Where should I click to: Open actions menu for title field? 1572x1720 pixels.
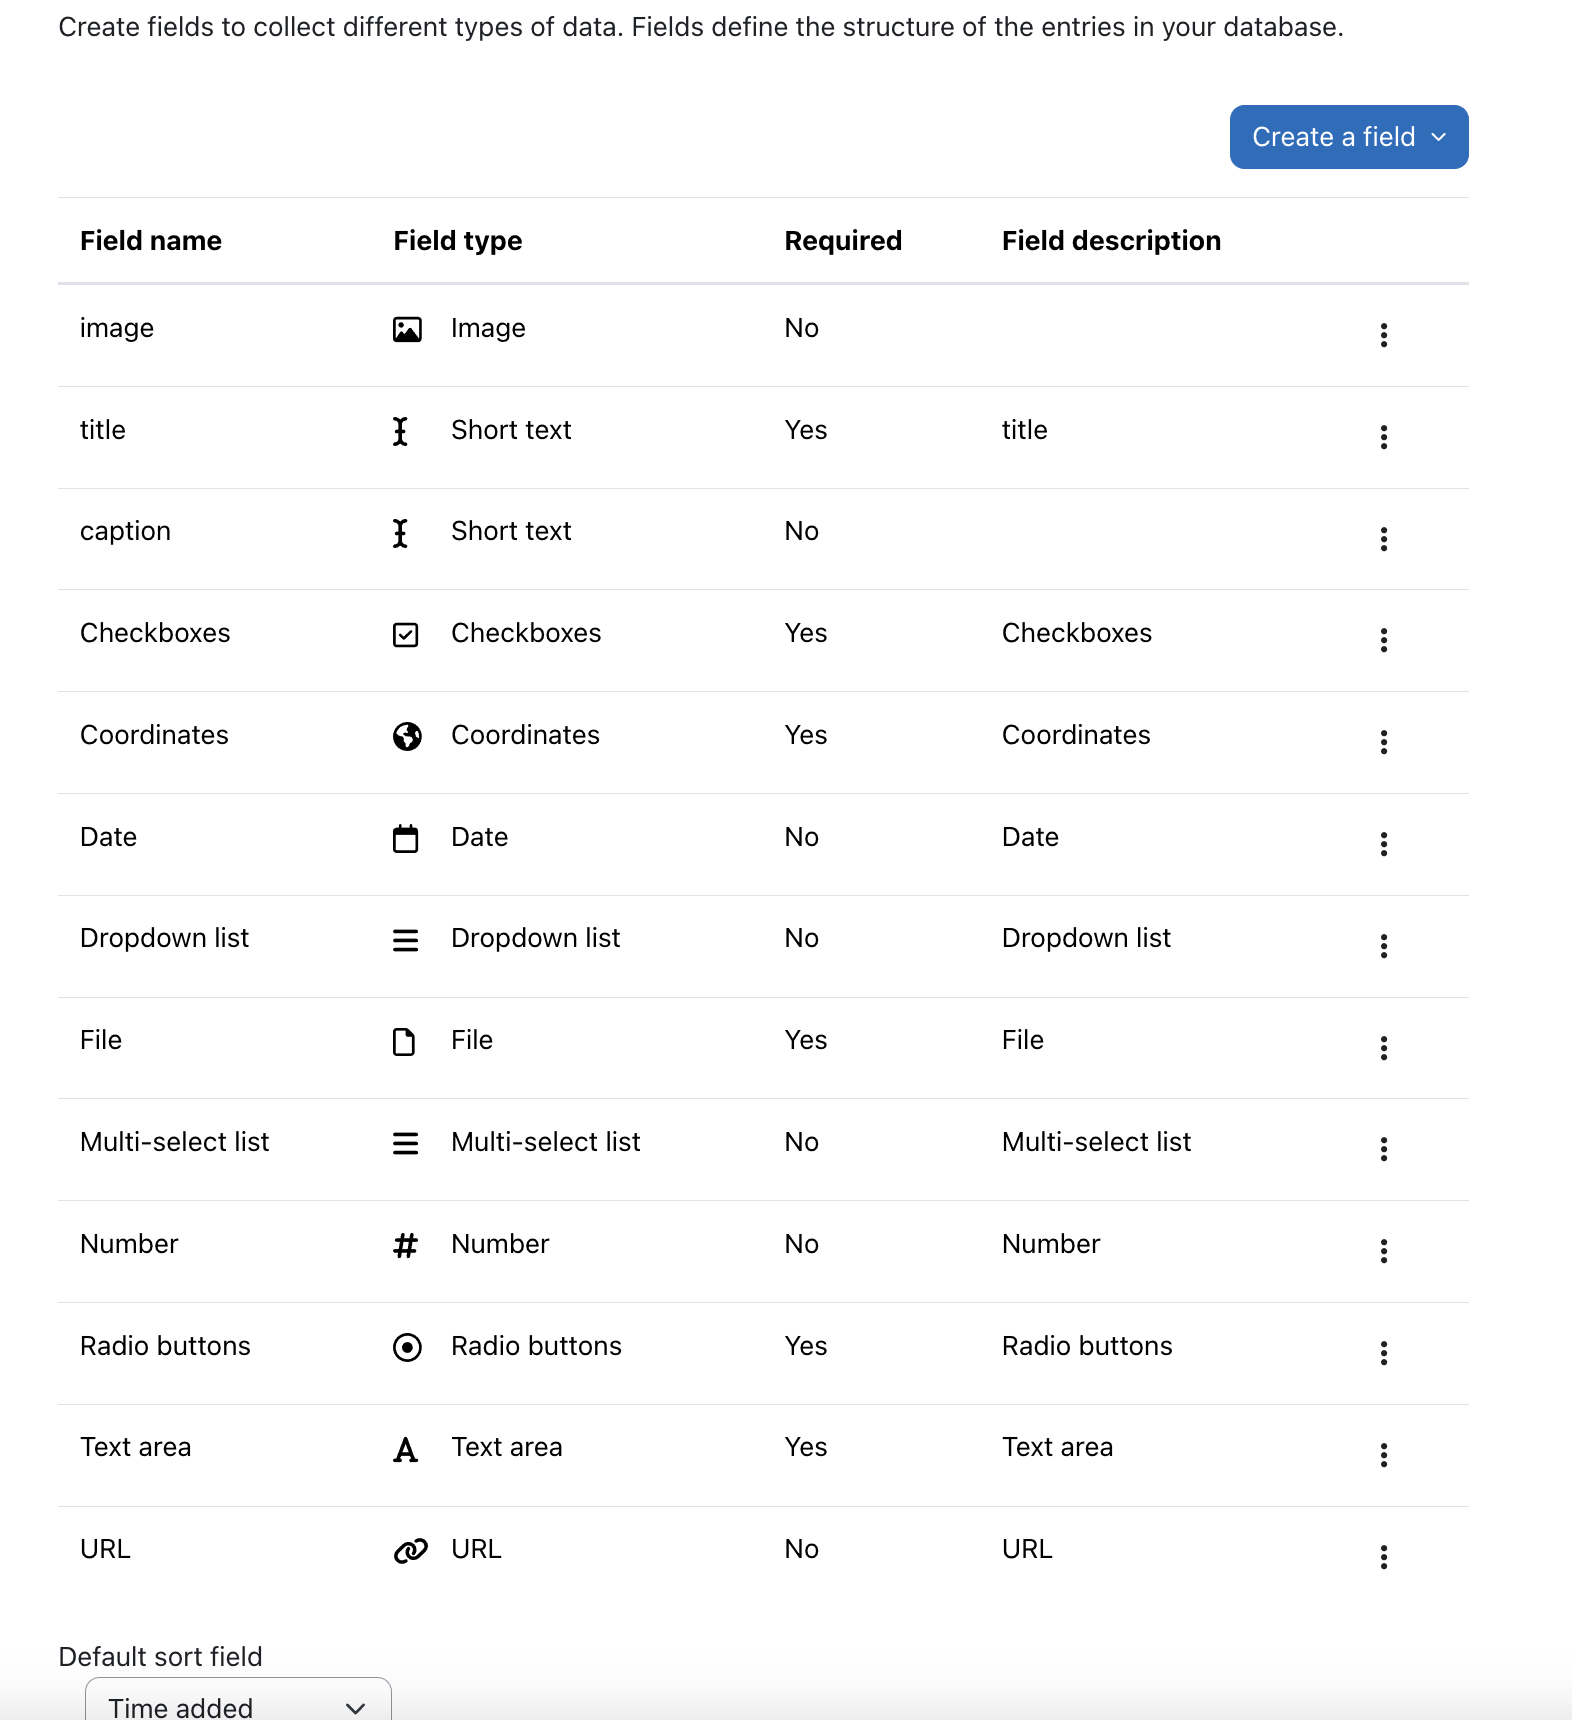point(1384,437)
